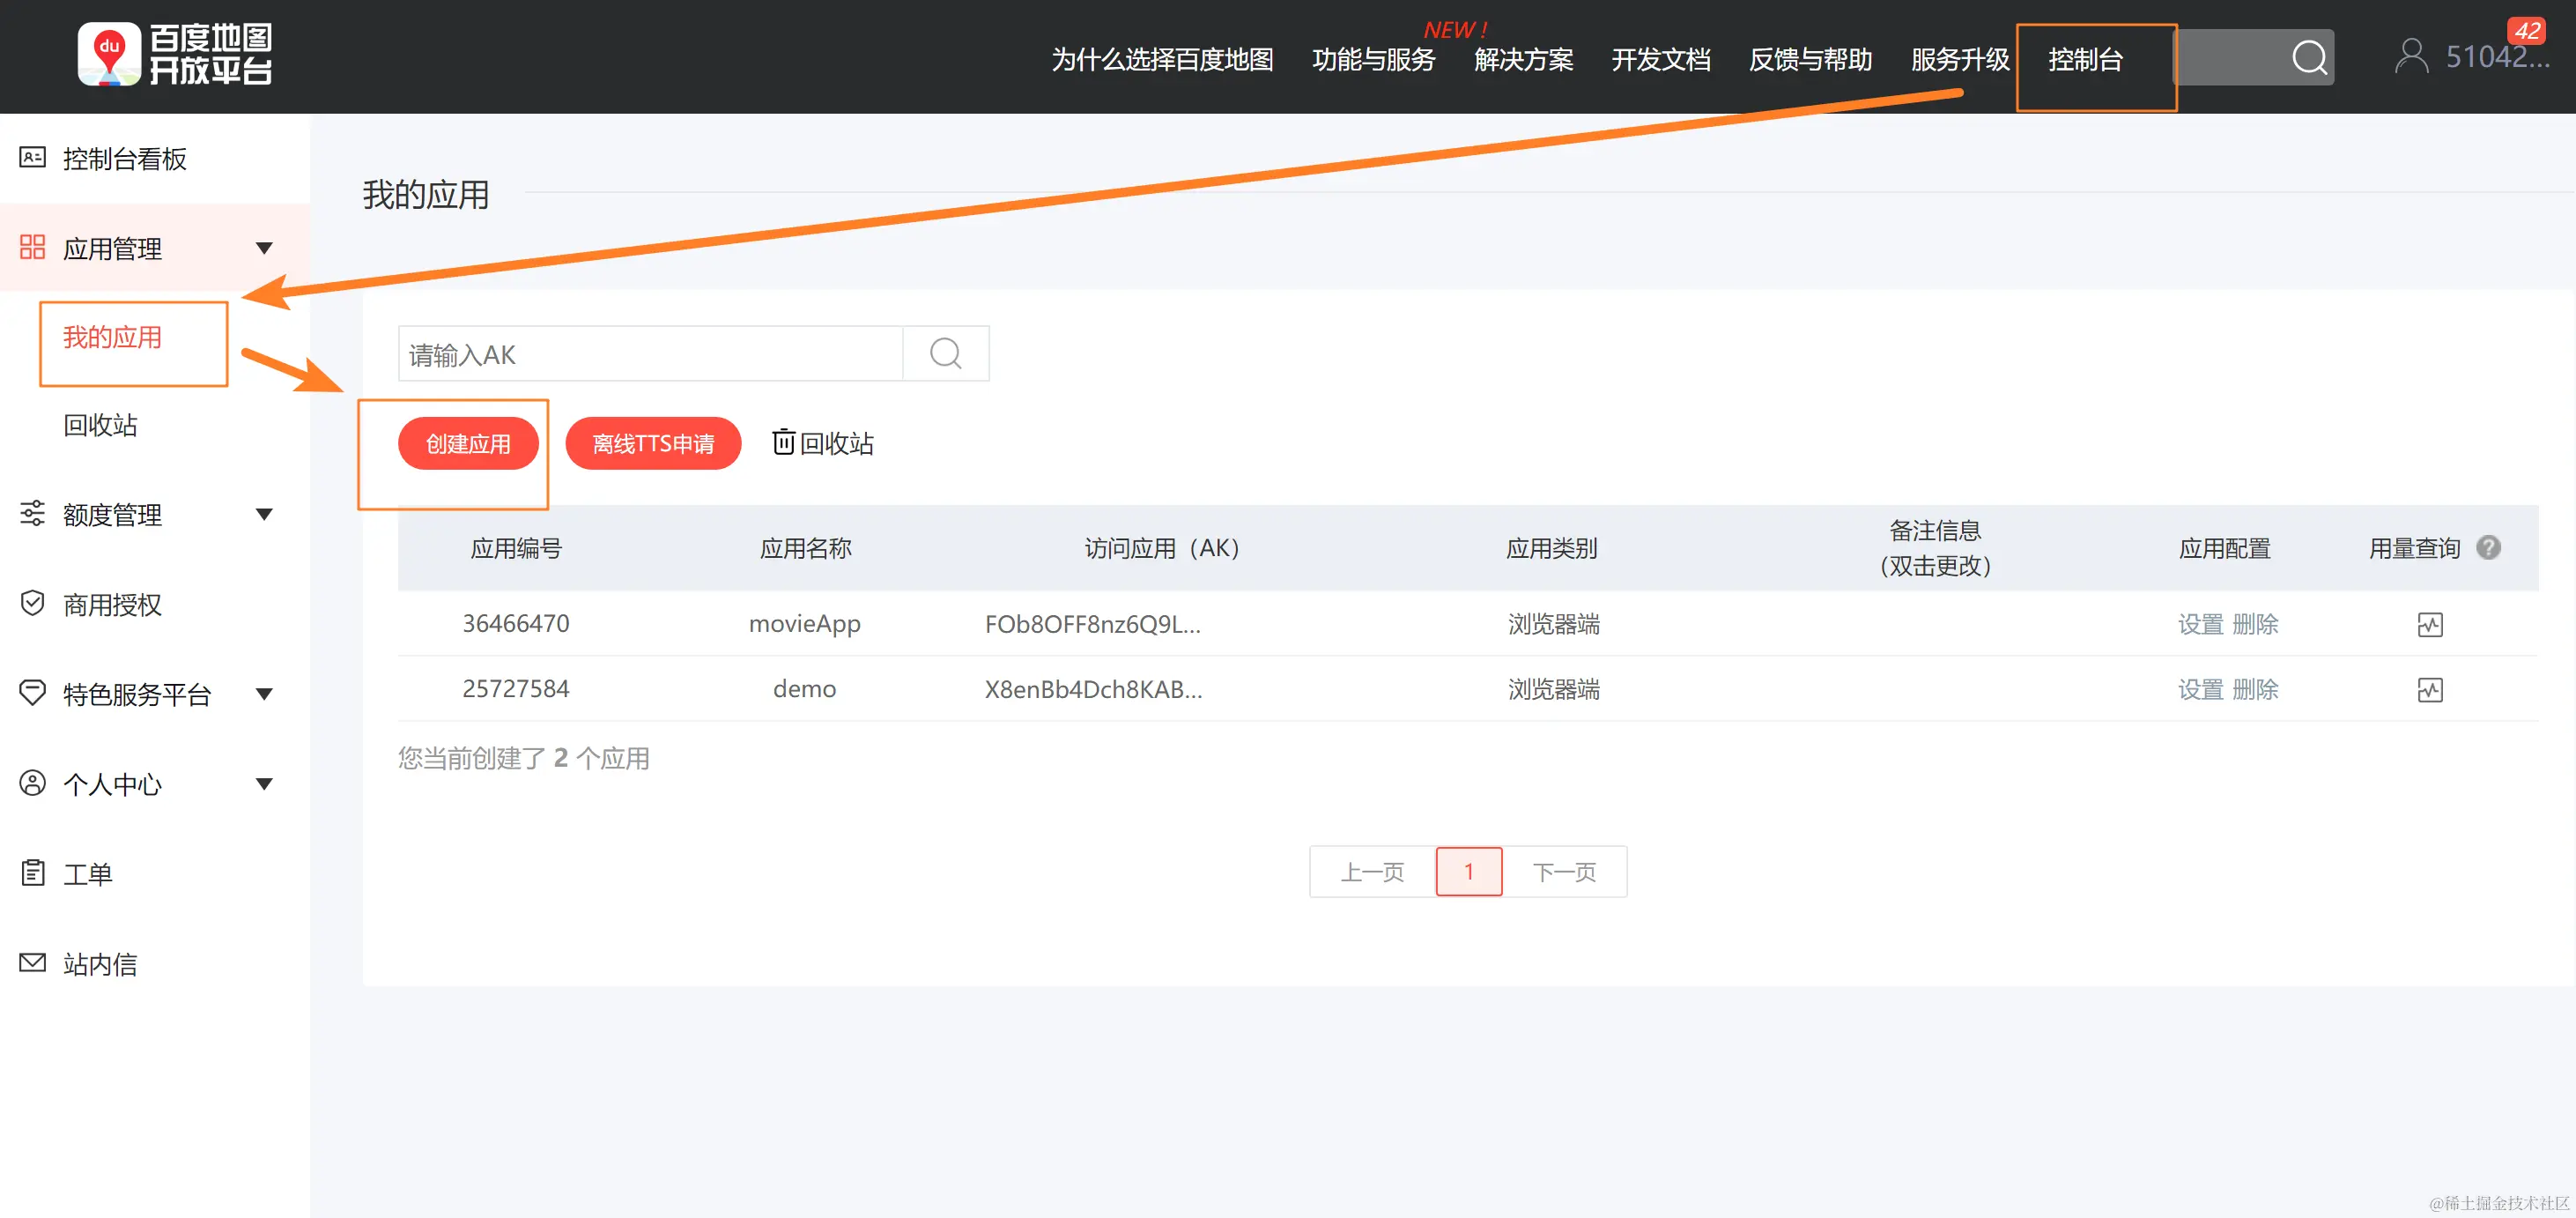Click 设置 link for movieApp row
This screenshot has height=1218, width=2576.
pyautogui.click(x=2200, y=624)
